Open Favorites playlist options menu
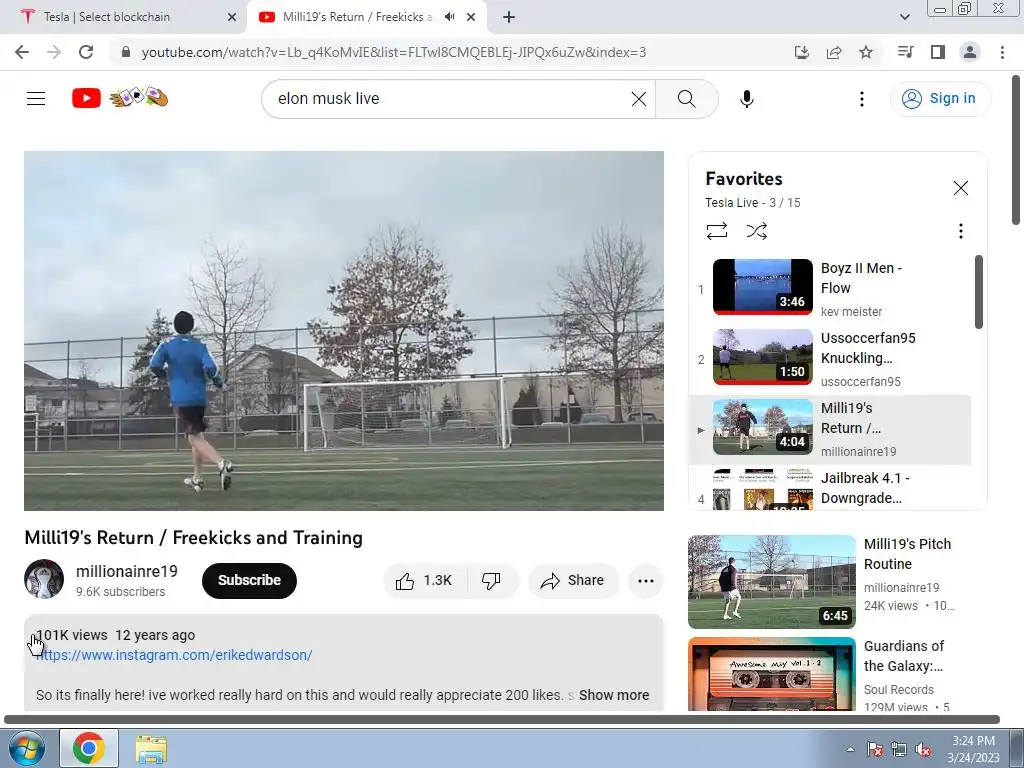The width and height of the screenshot is (1024, 768). click(961, 231)
